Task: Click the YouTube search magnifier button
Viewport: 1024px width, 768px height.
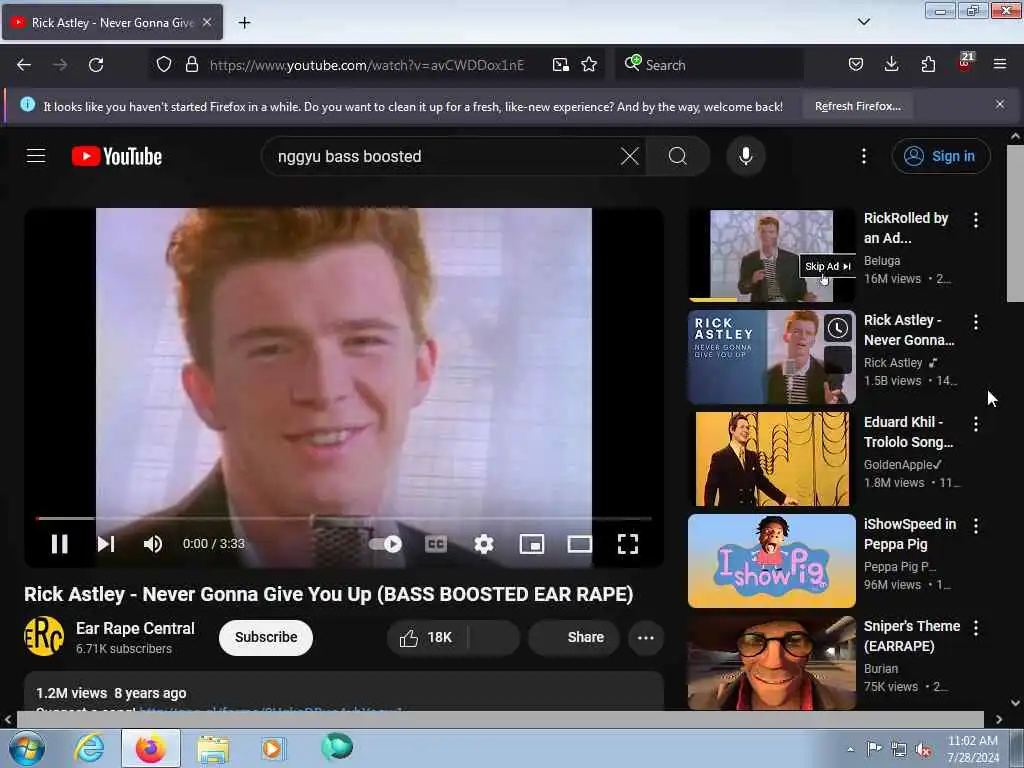Action: (x=678, y=156)
